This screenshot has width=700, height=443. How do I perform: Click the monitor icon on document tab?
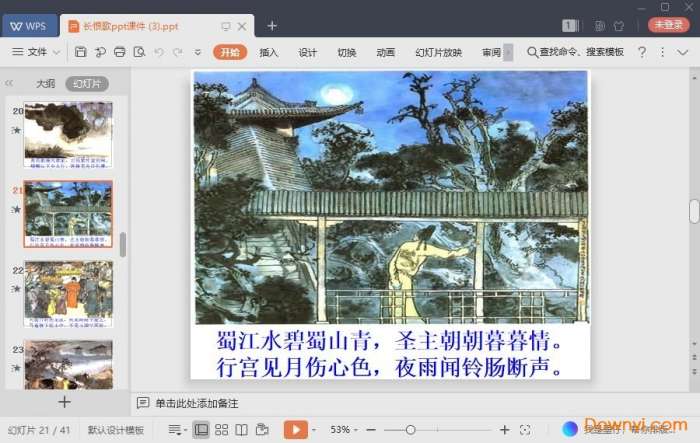tap(226, 27)
